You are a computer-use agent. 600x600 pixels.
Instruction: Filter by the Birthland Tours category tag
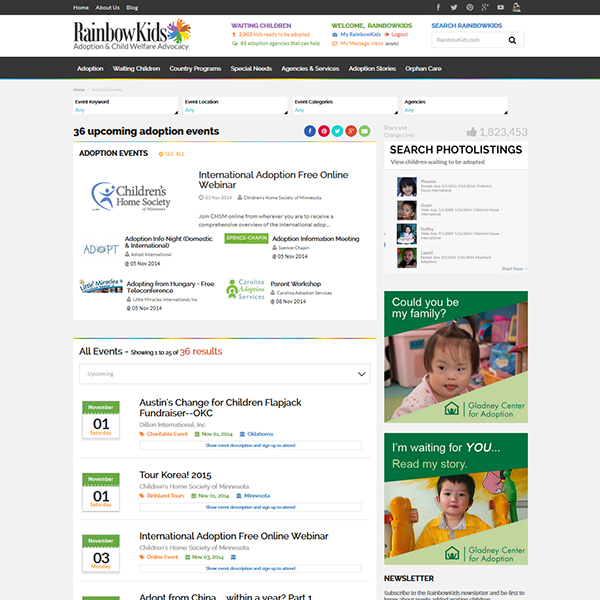[165, 496]
